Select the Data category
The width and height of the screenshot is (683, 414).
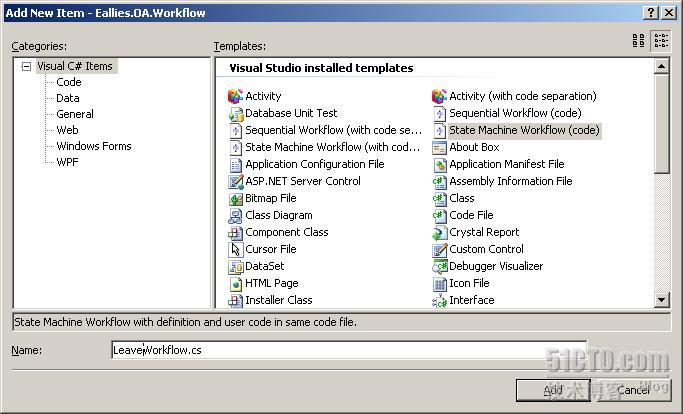tap(68, 98)
